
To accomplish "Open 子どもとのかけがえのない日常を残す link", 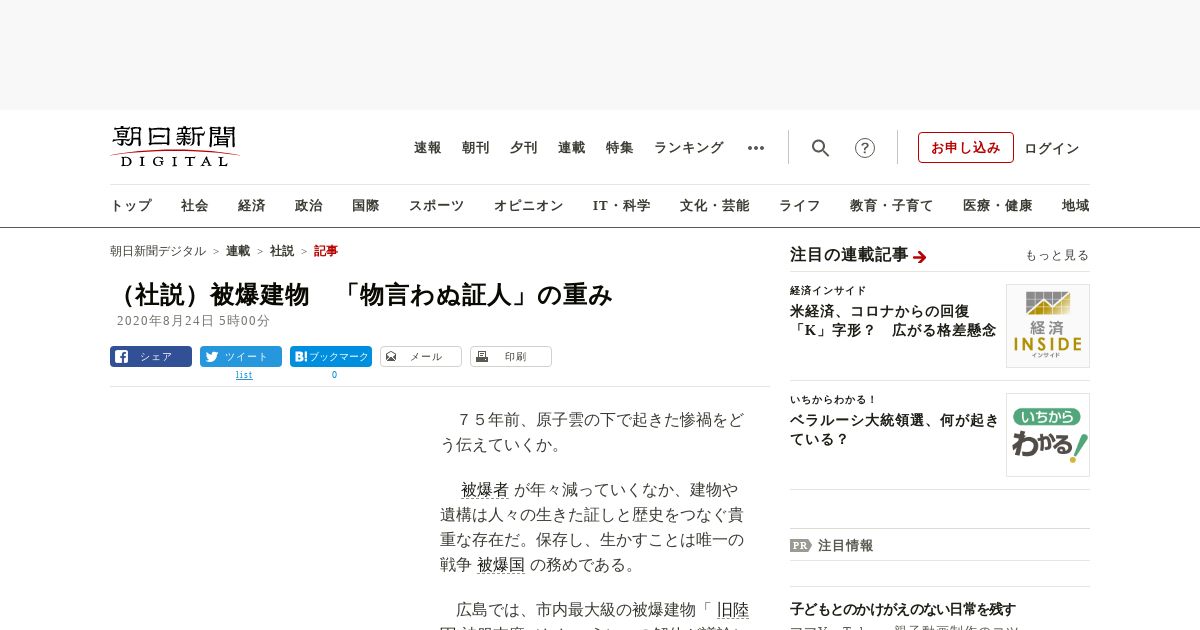I will (x=903, y=609).
